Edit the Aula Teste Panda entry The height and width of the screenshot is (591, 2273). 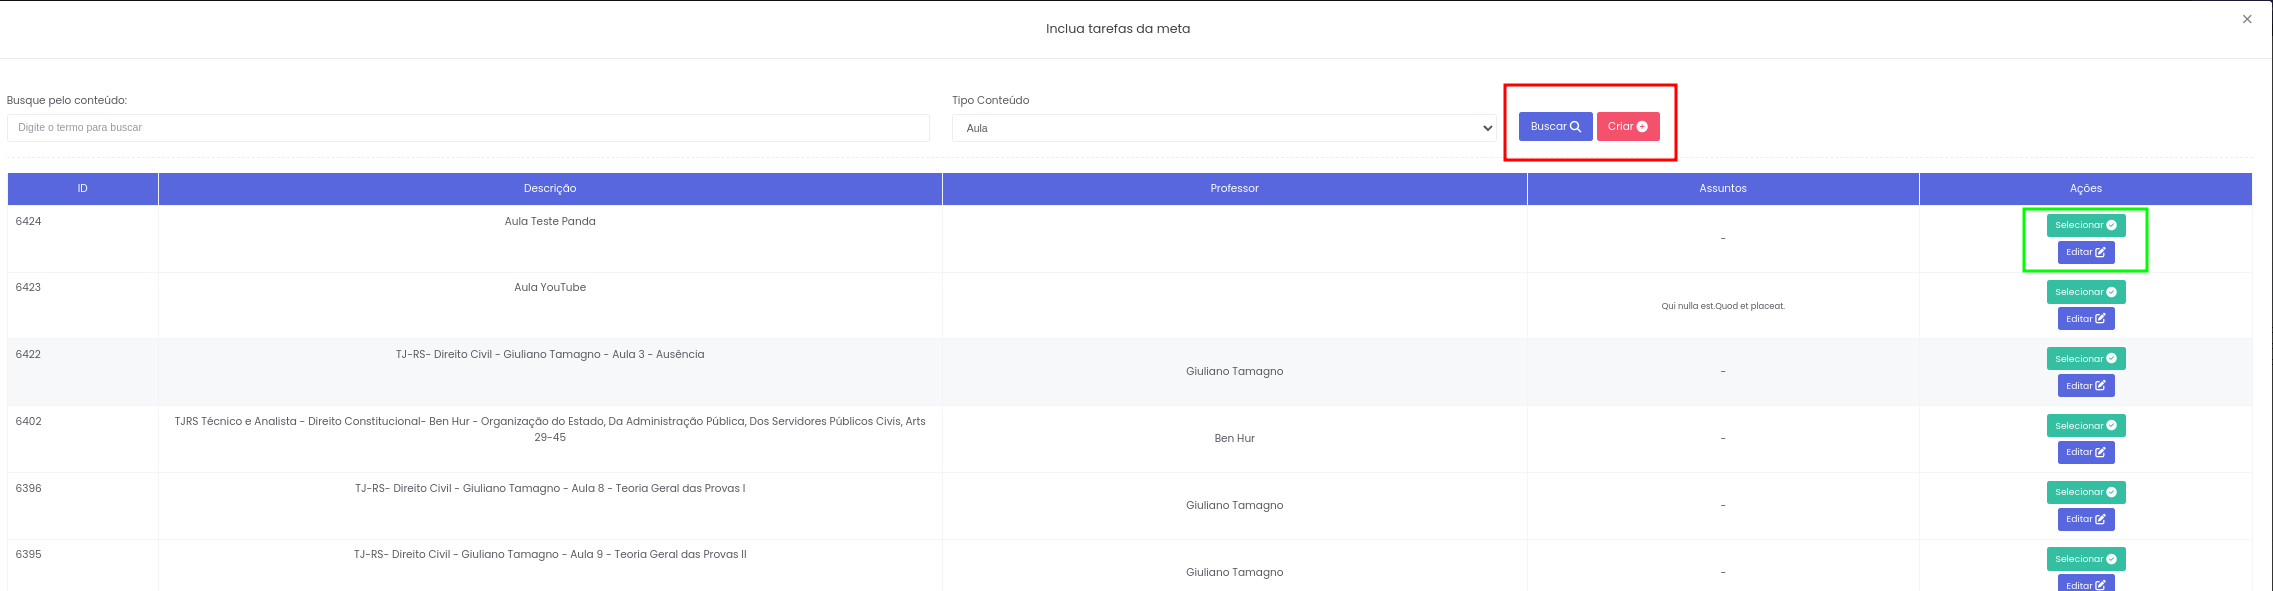(x=2085, y=253)
